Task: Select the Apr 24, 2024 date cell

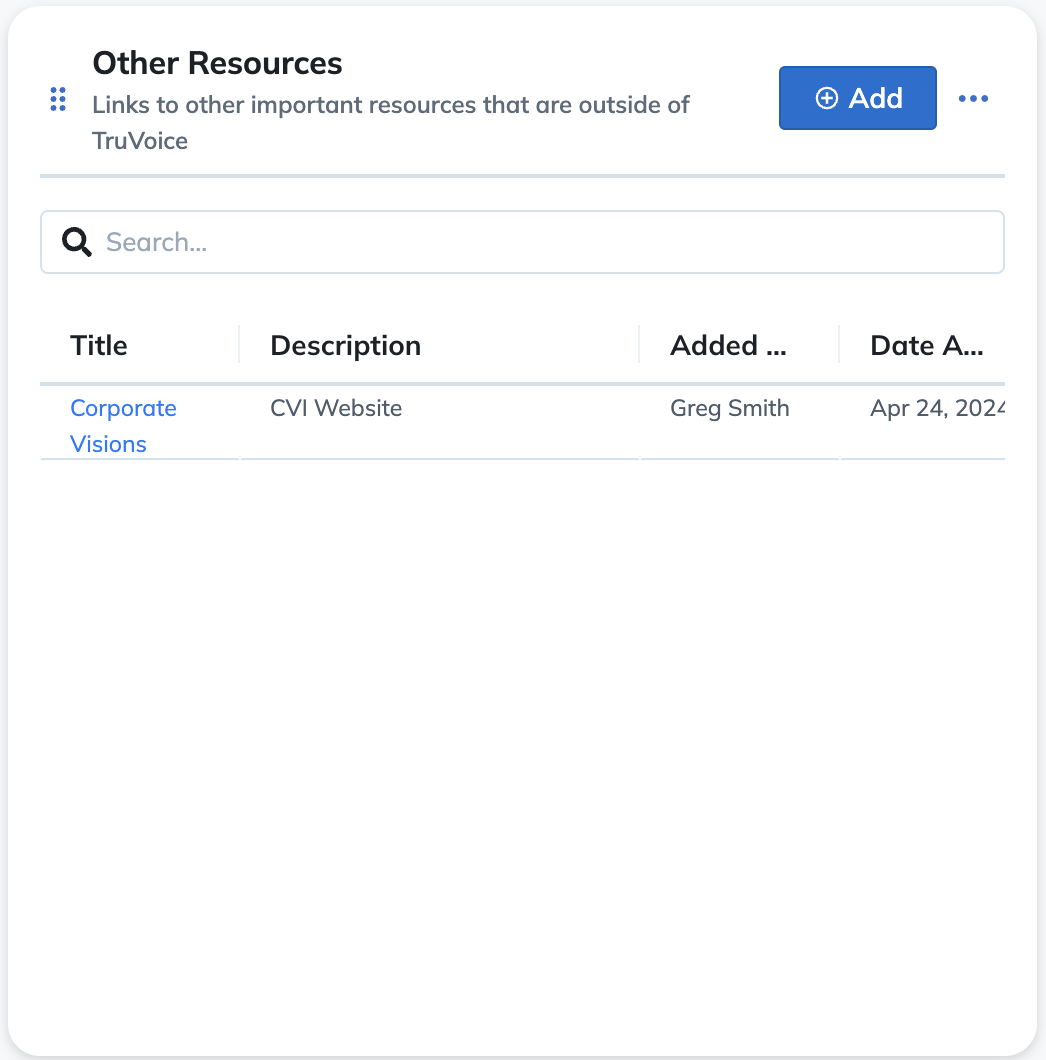Action: 937,408
